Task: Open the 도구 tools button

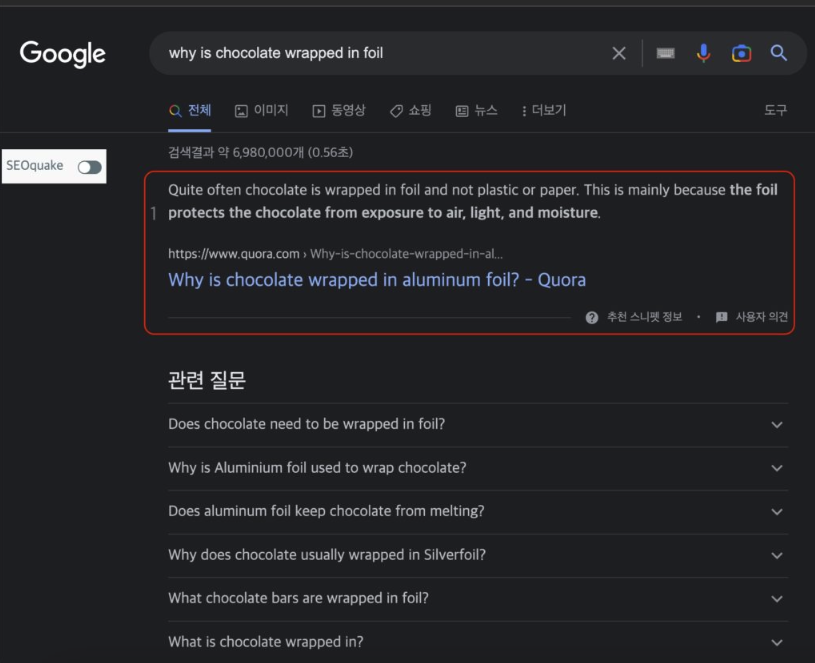Action: pos(775,110)
